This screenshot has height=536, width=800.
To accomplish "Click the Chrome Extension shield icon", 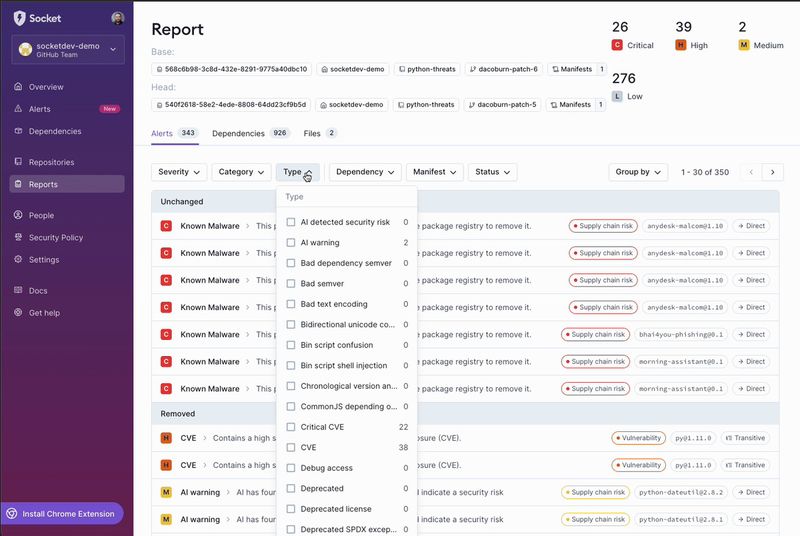I will click(x=12, y=514).
